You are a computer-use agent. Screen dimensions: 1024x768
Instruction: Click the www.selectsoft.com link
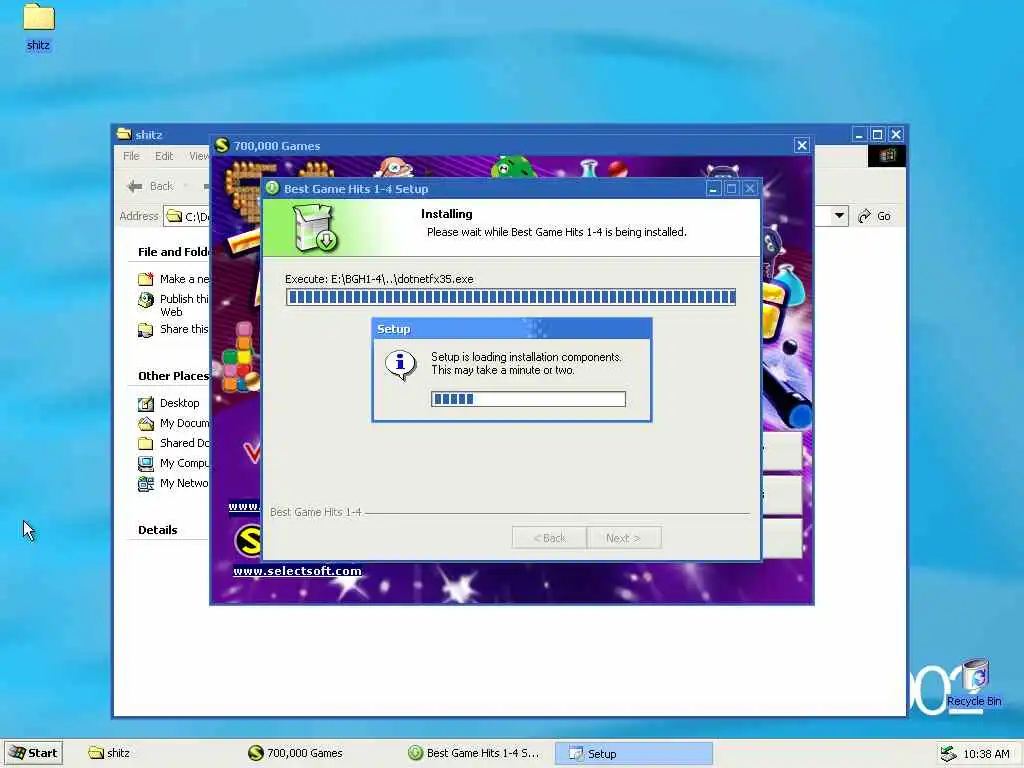point(297,571)
